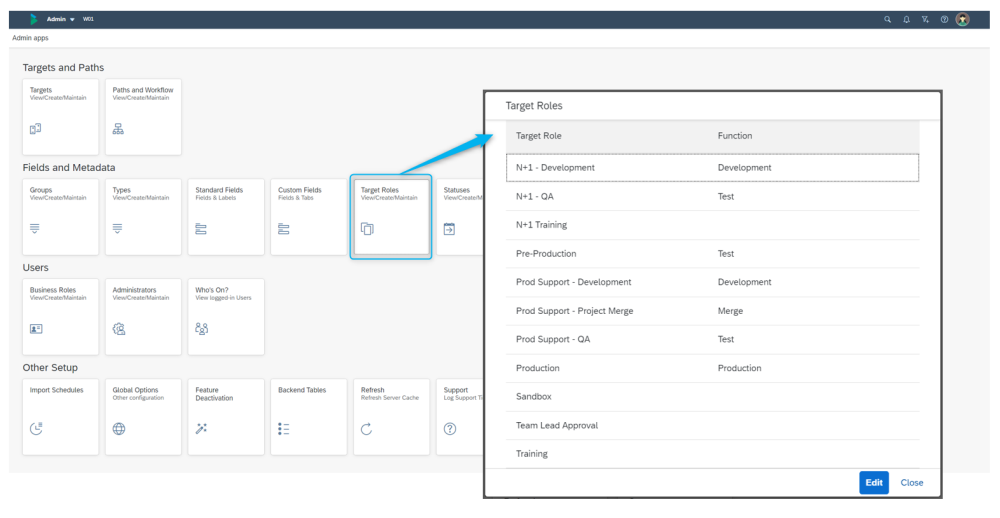
Task: Open the Support tile
Action: (x=460, y=417)
